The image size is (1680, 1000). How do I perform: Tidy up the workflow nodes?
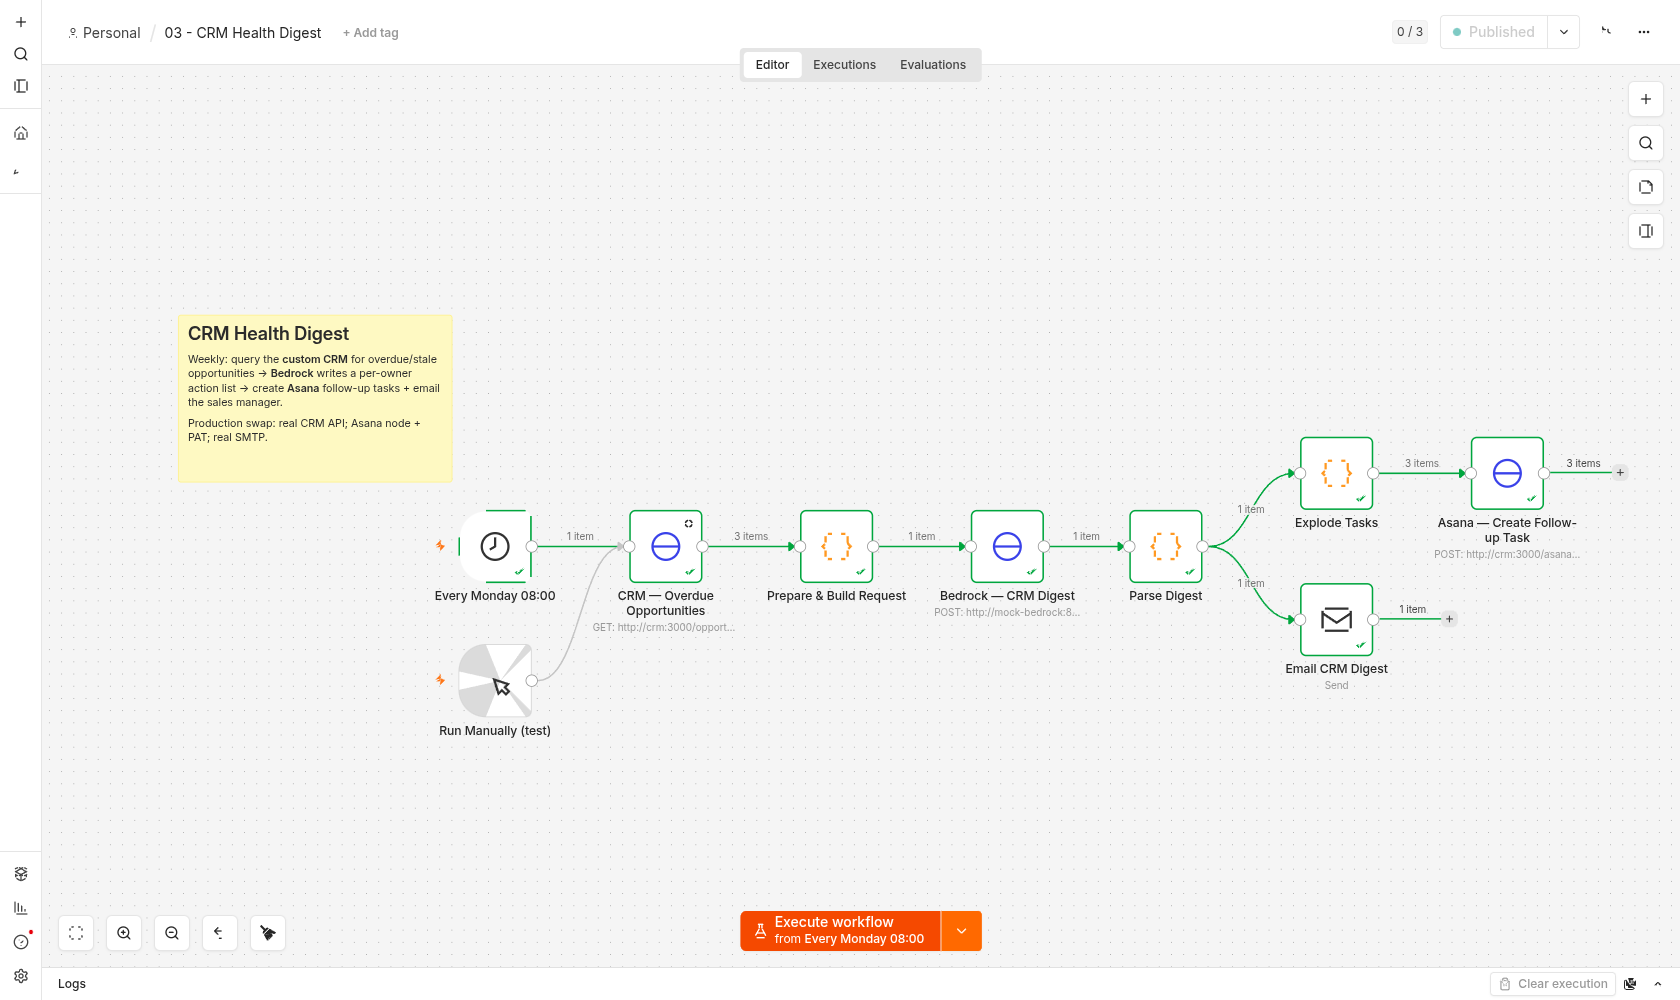point(268,933)
